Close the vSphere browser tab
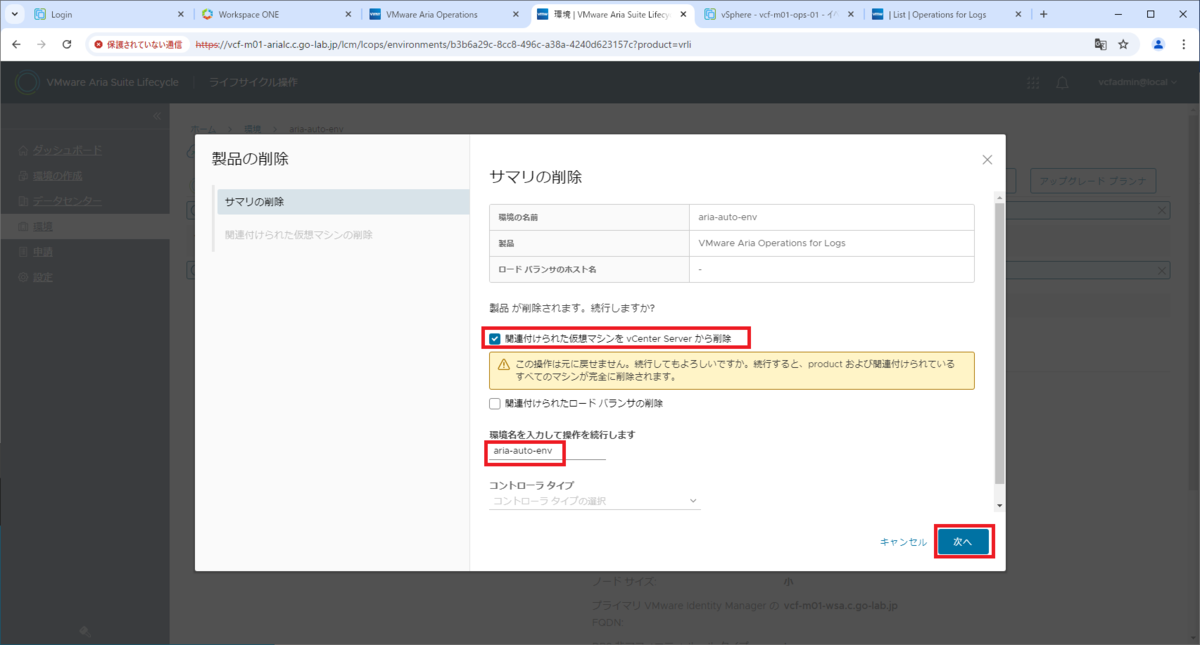 click(x=850, y=15)
